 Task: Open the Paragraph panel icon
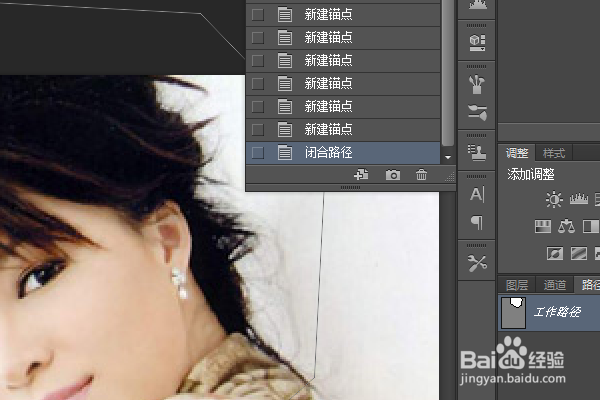coord(477,222)
